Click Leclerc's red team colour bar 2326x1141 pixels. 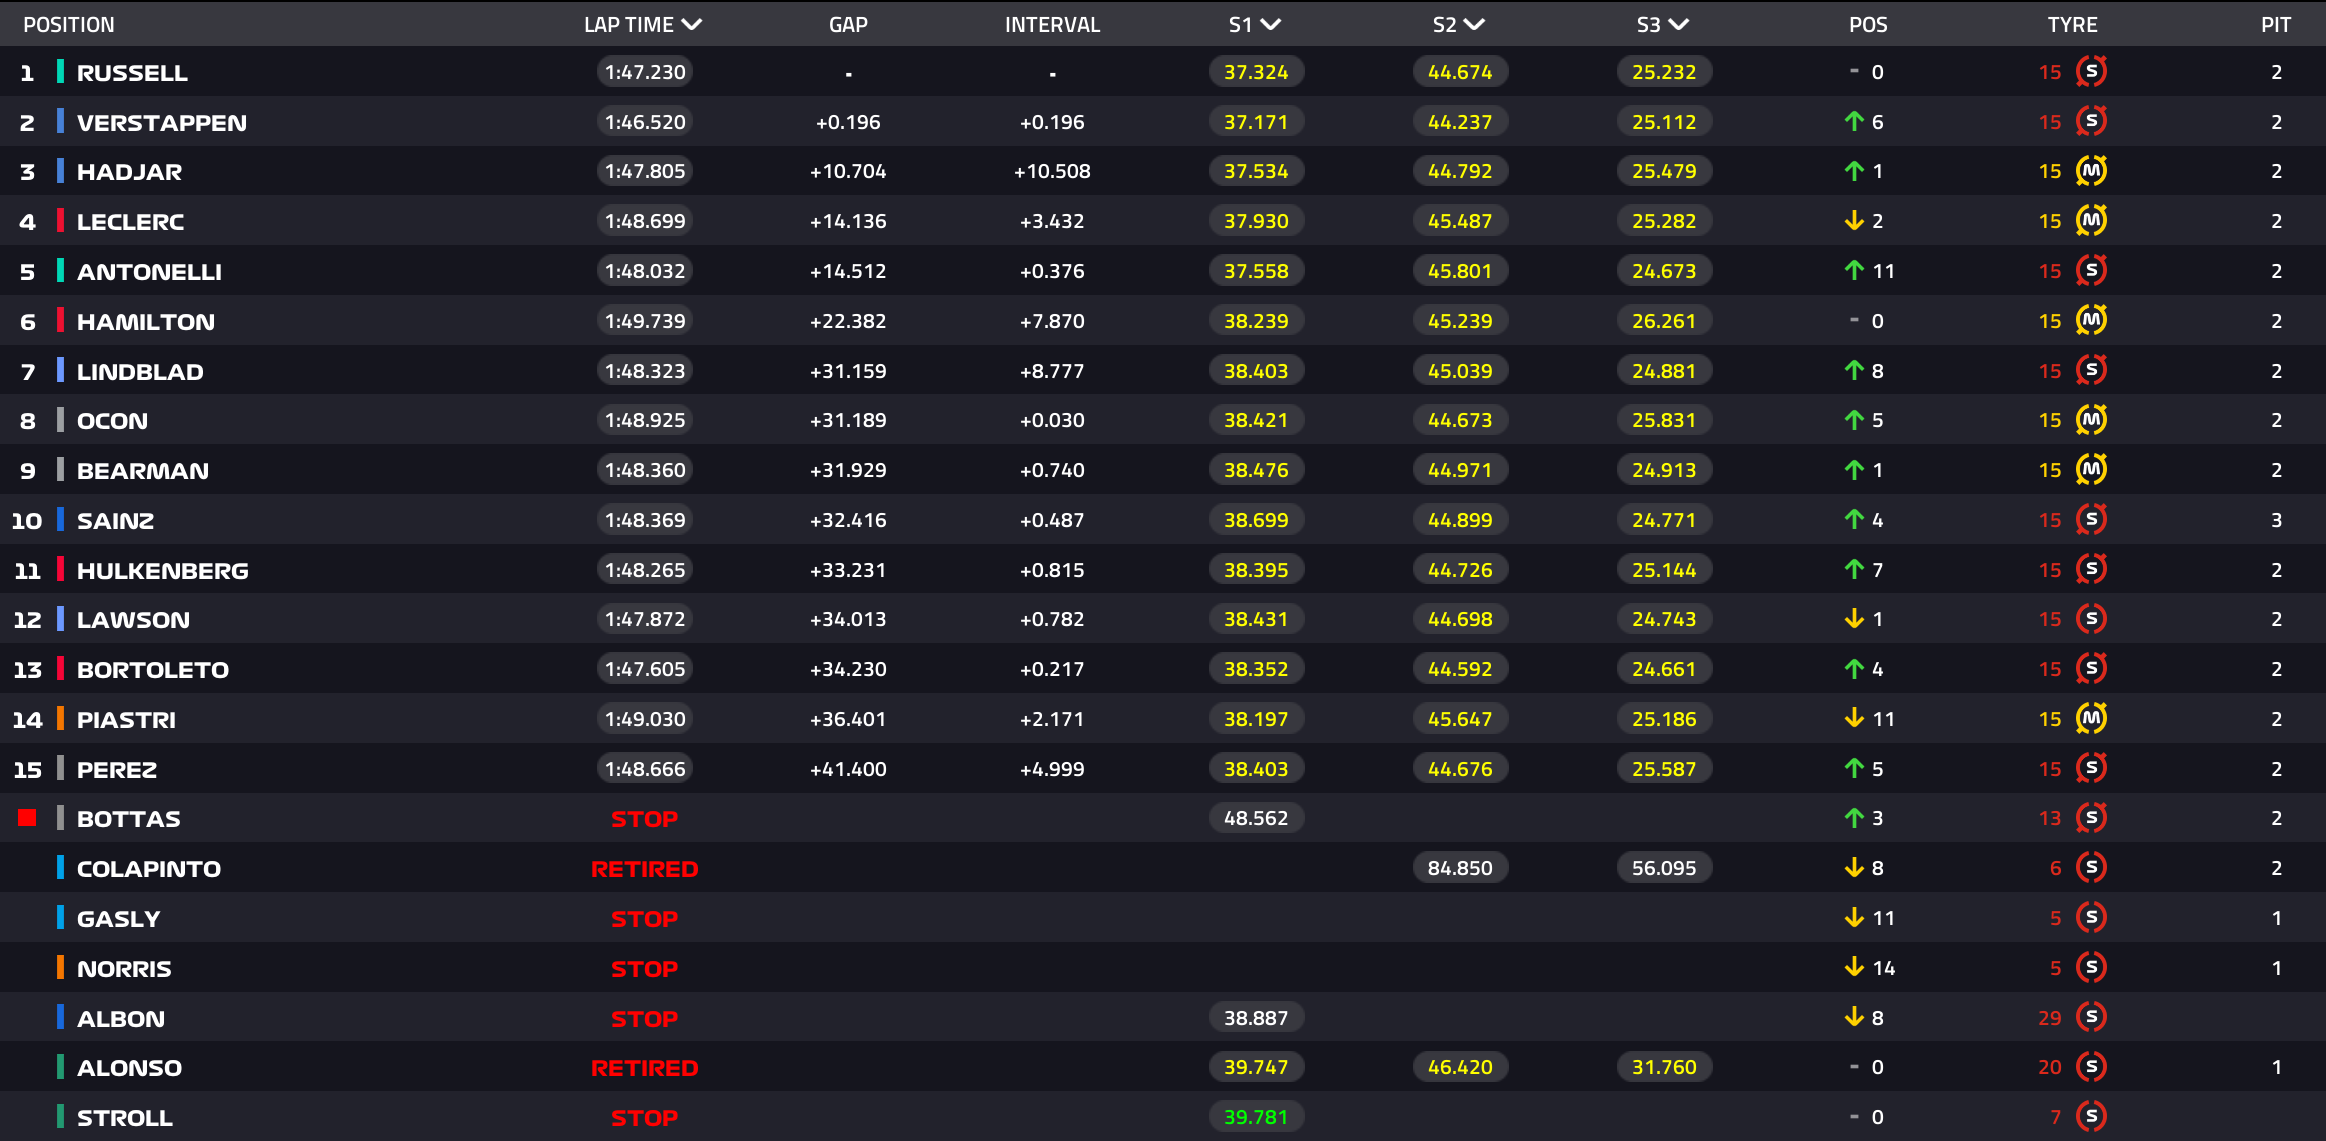tap(60, 221)
